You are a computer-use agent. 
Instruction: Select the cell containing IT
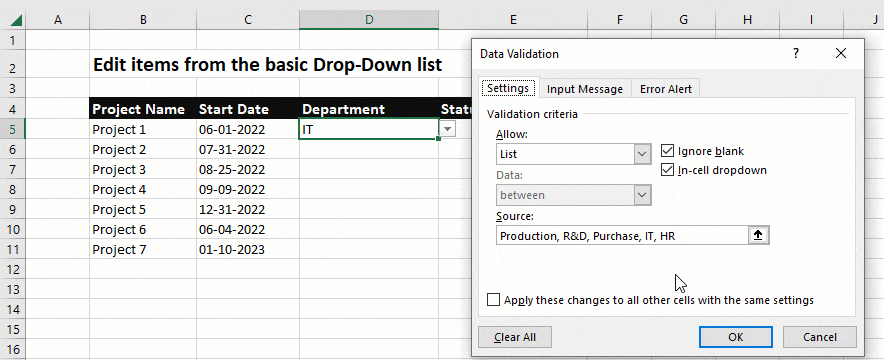[369, 129]
